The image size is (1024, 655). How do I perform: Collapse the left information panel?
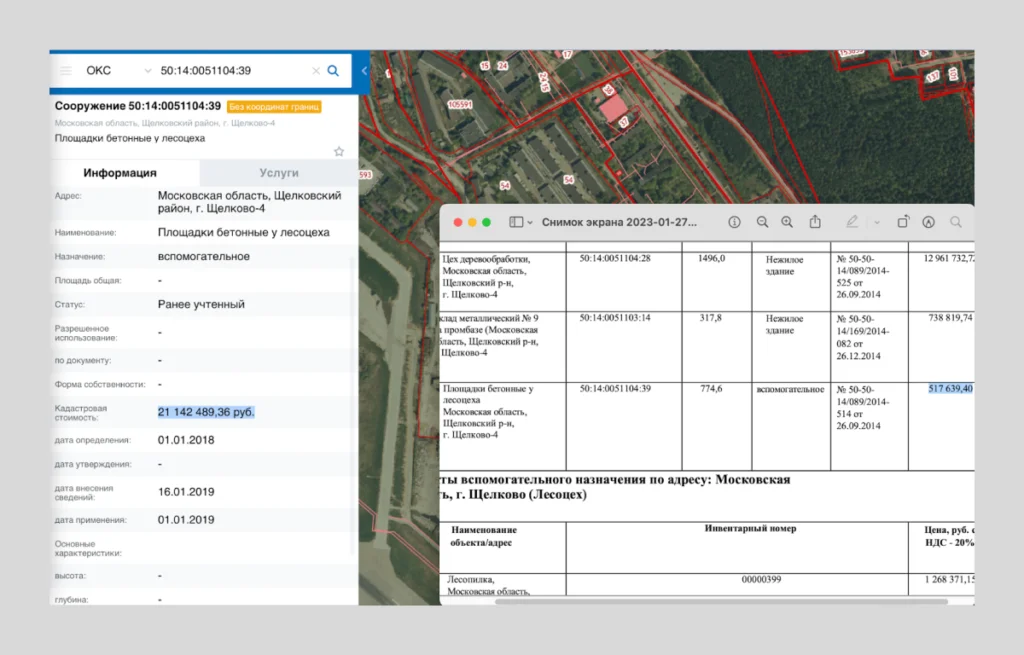pos(364,71)
